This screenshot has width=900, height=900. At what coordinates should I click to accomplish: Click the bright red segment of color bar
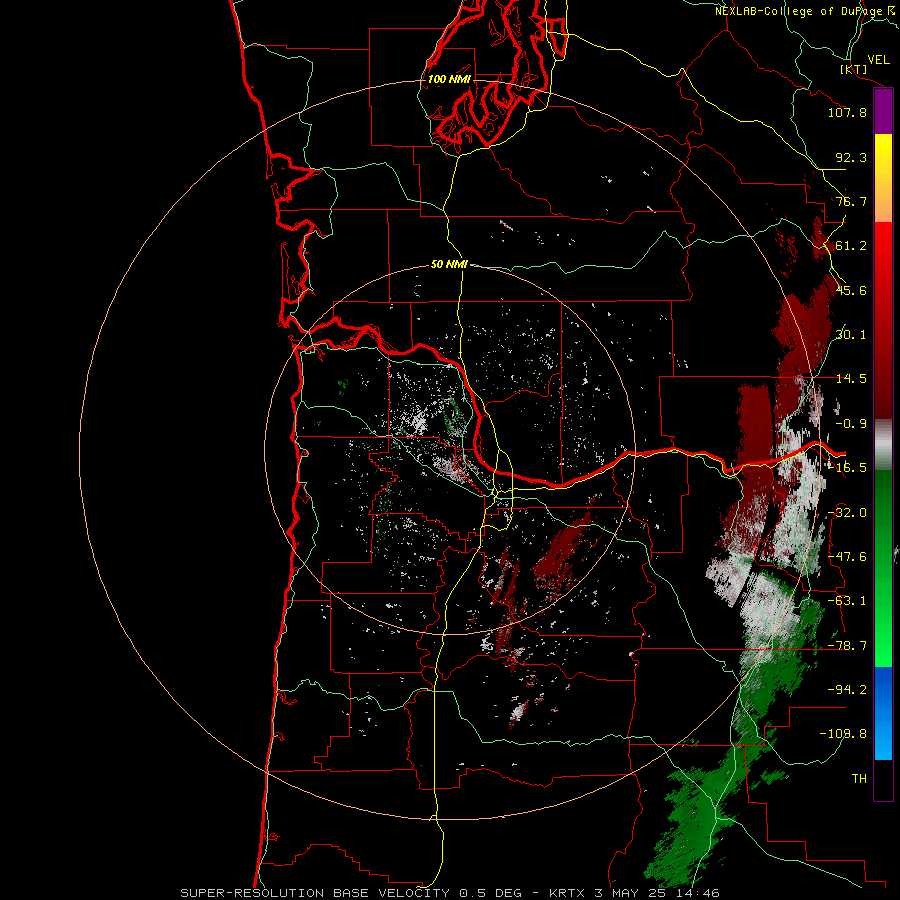[883, 320]
